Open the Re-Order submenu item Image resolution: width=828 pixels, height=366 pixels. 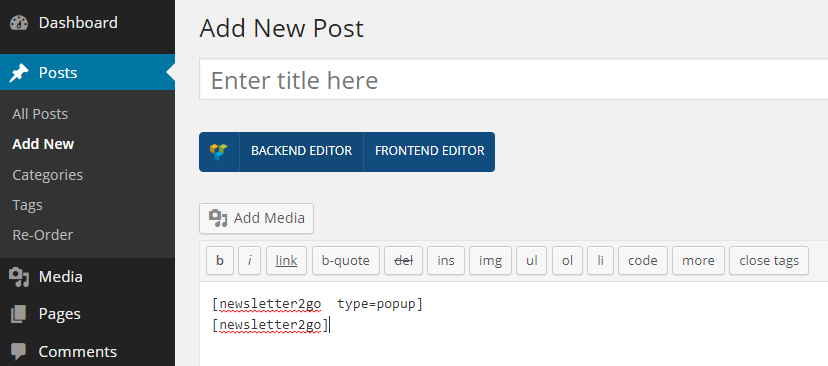point(43,235)
